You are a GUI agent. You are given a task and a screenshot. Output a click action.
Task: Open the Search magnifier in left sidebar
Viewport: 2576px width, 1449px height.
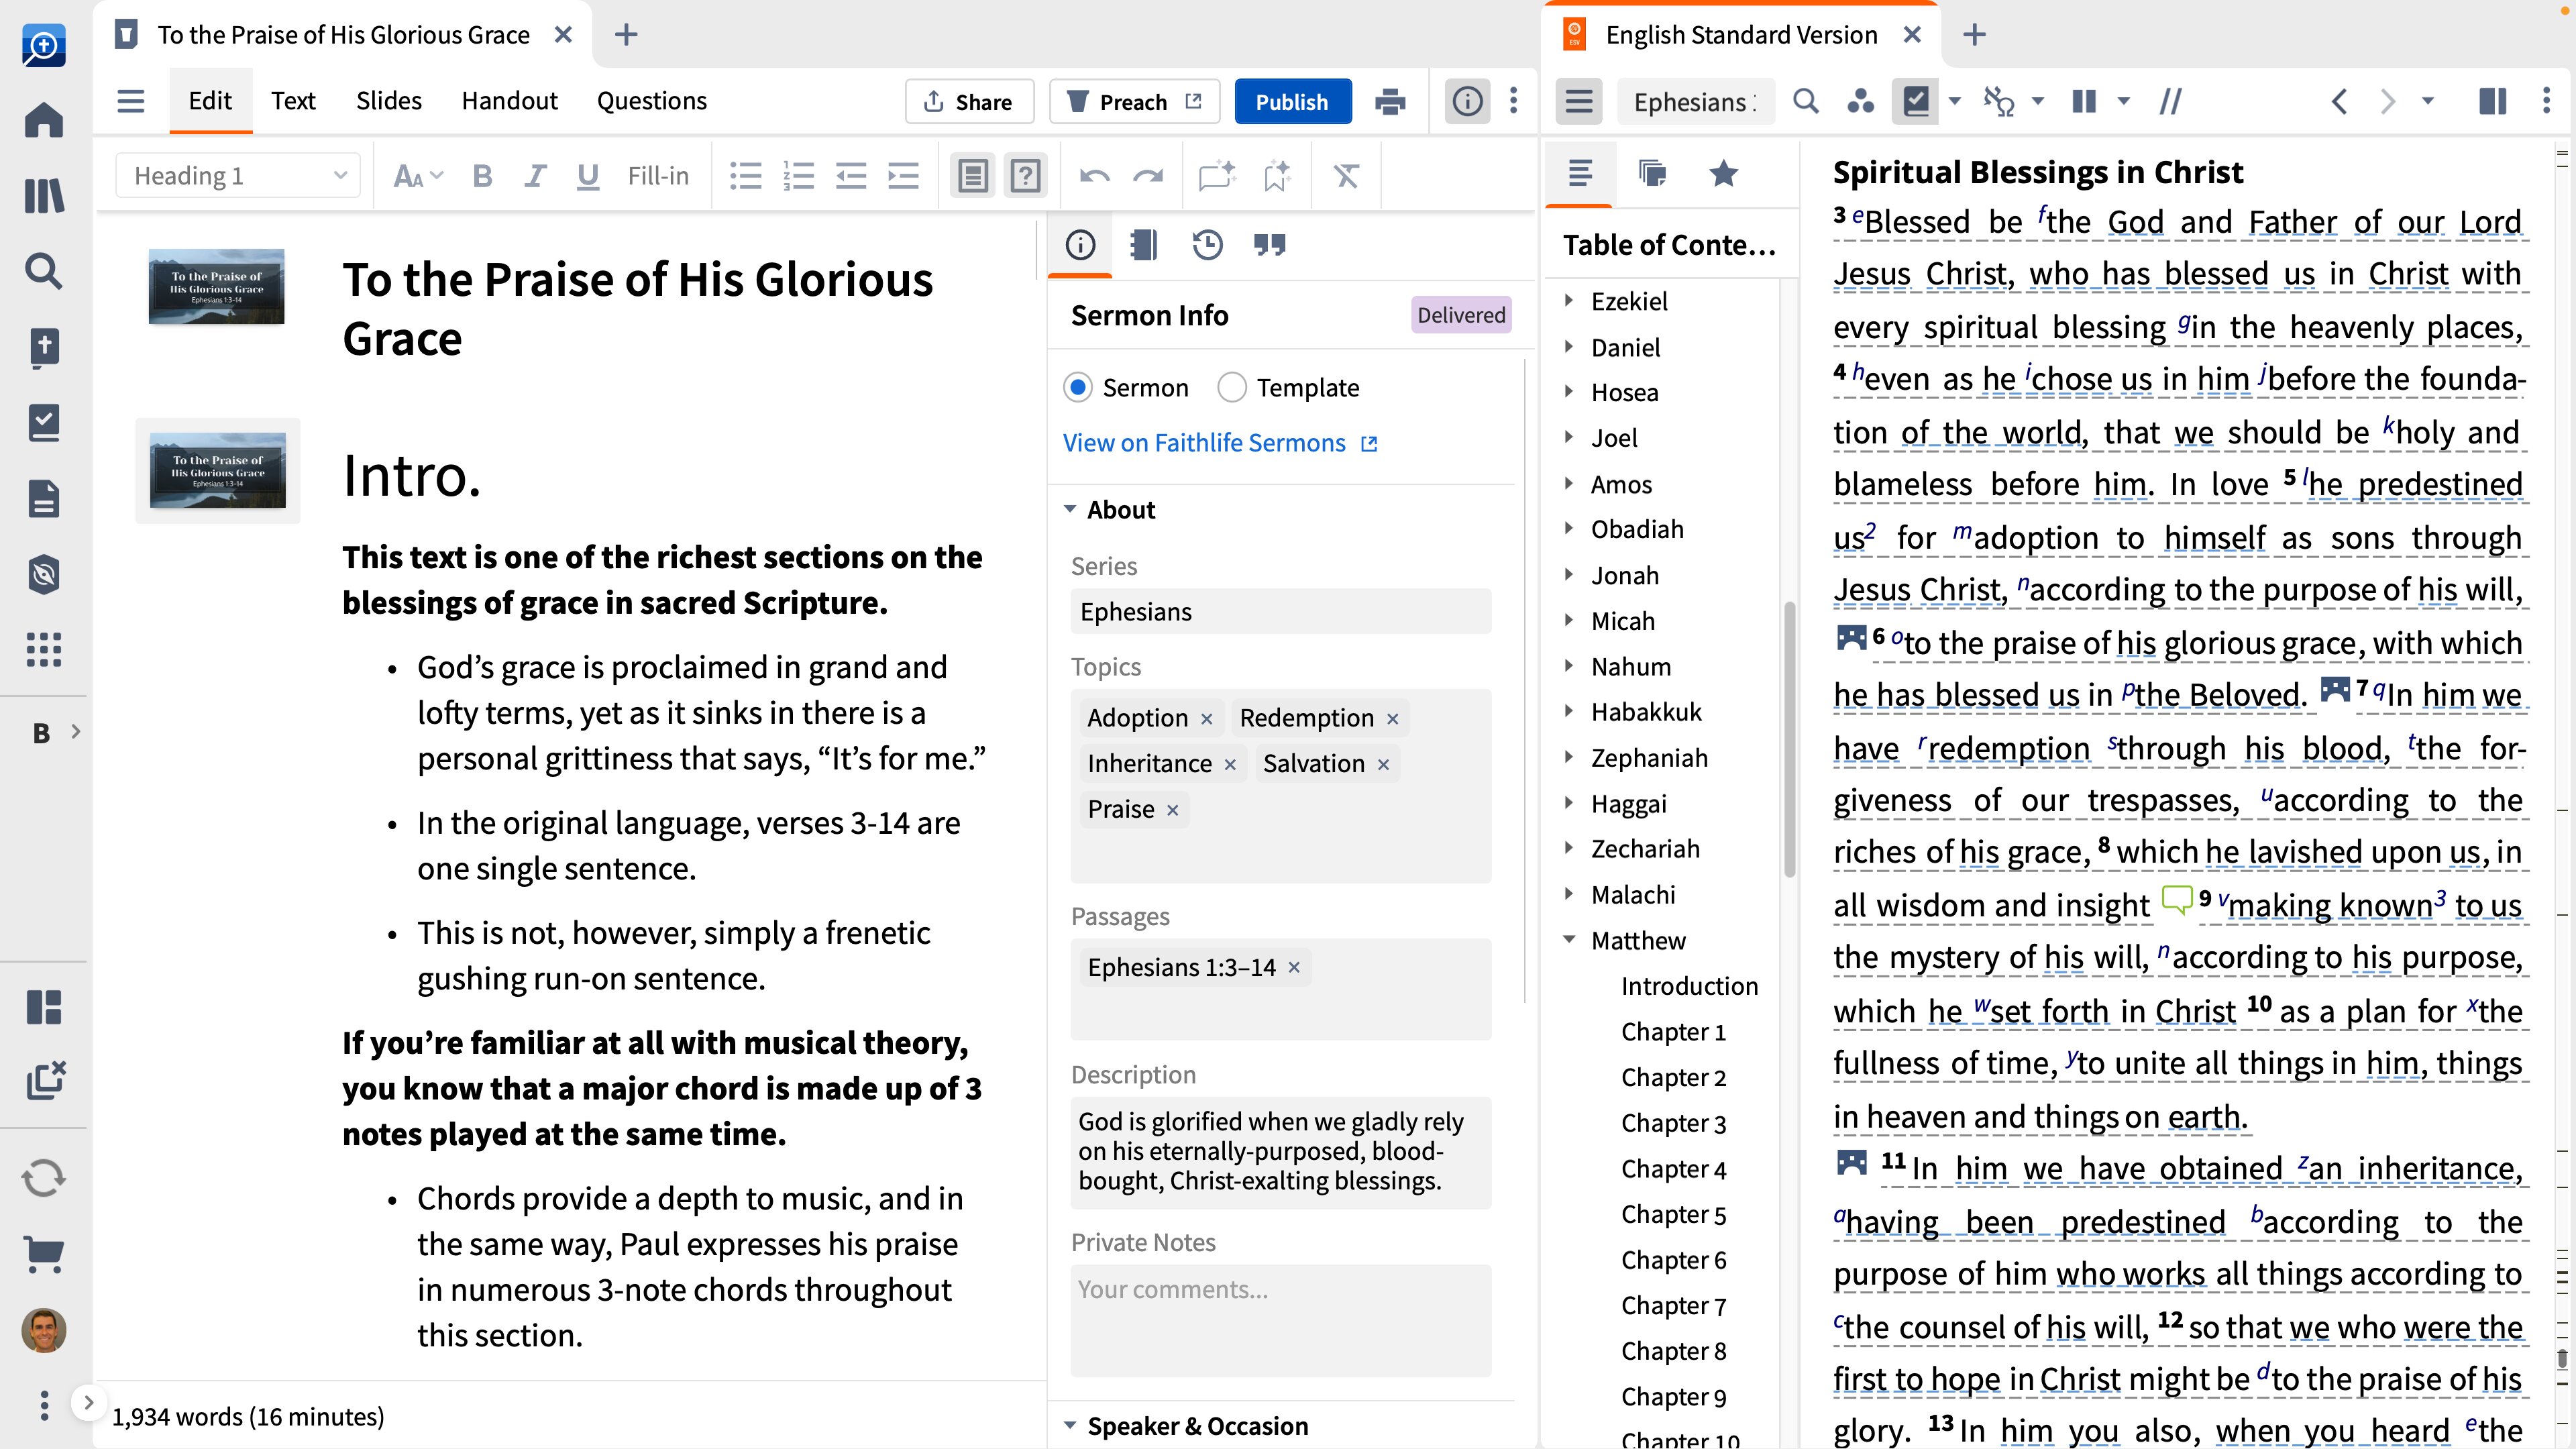coord(43,270)
